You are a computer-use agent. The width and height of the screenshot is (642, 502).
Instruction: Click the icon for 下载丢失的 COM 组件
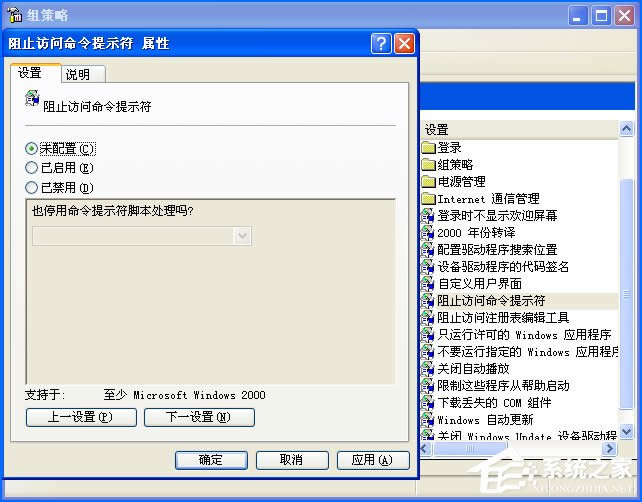(428, 403)
